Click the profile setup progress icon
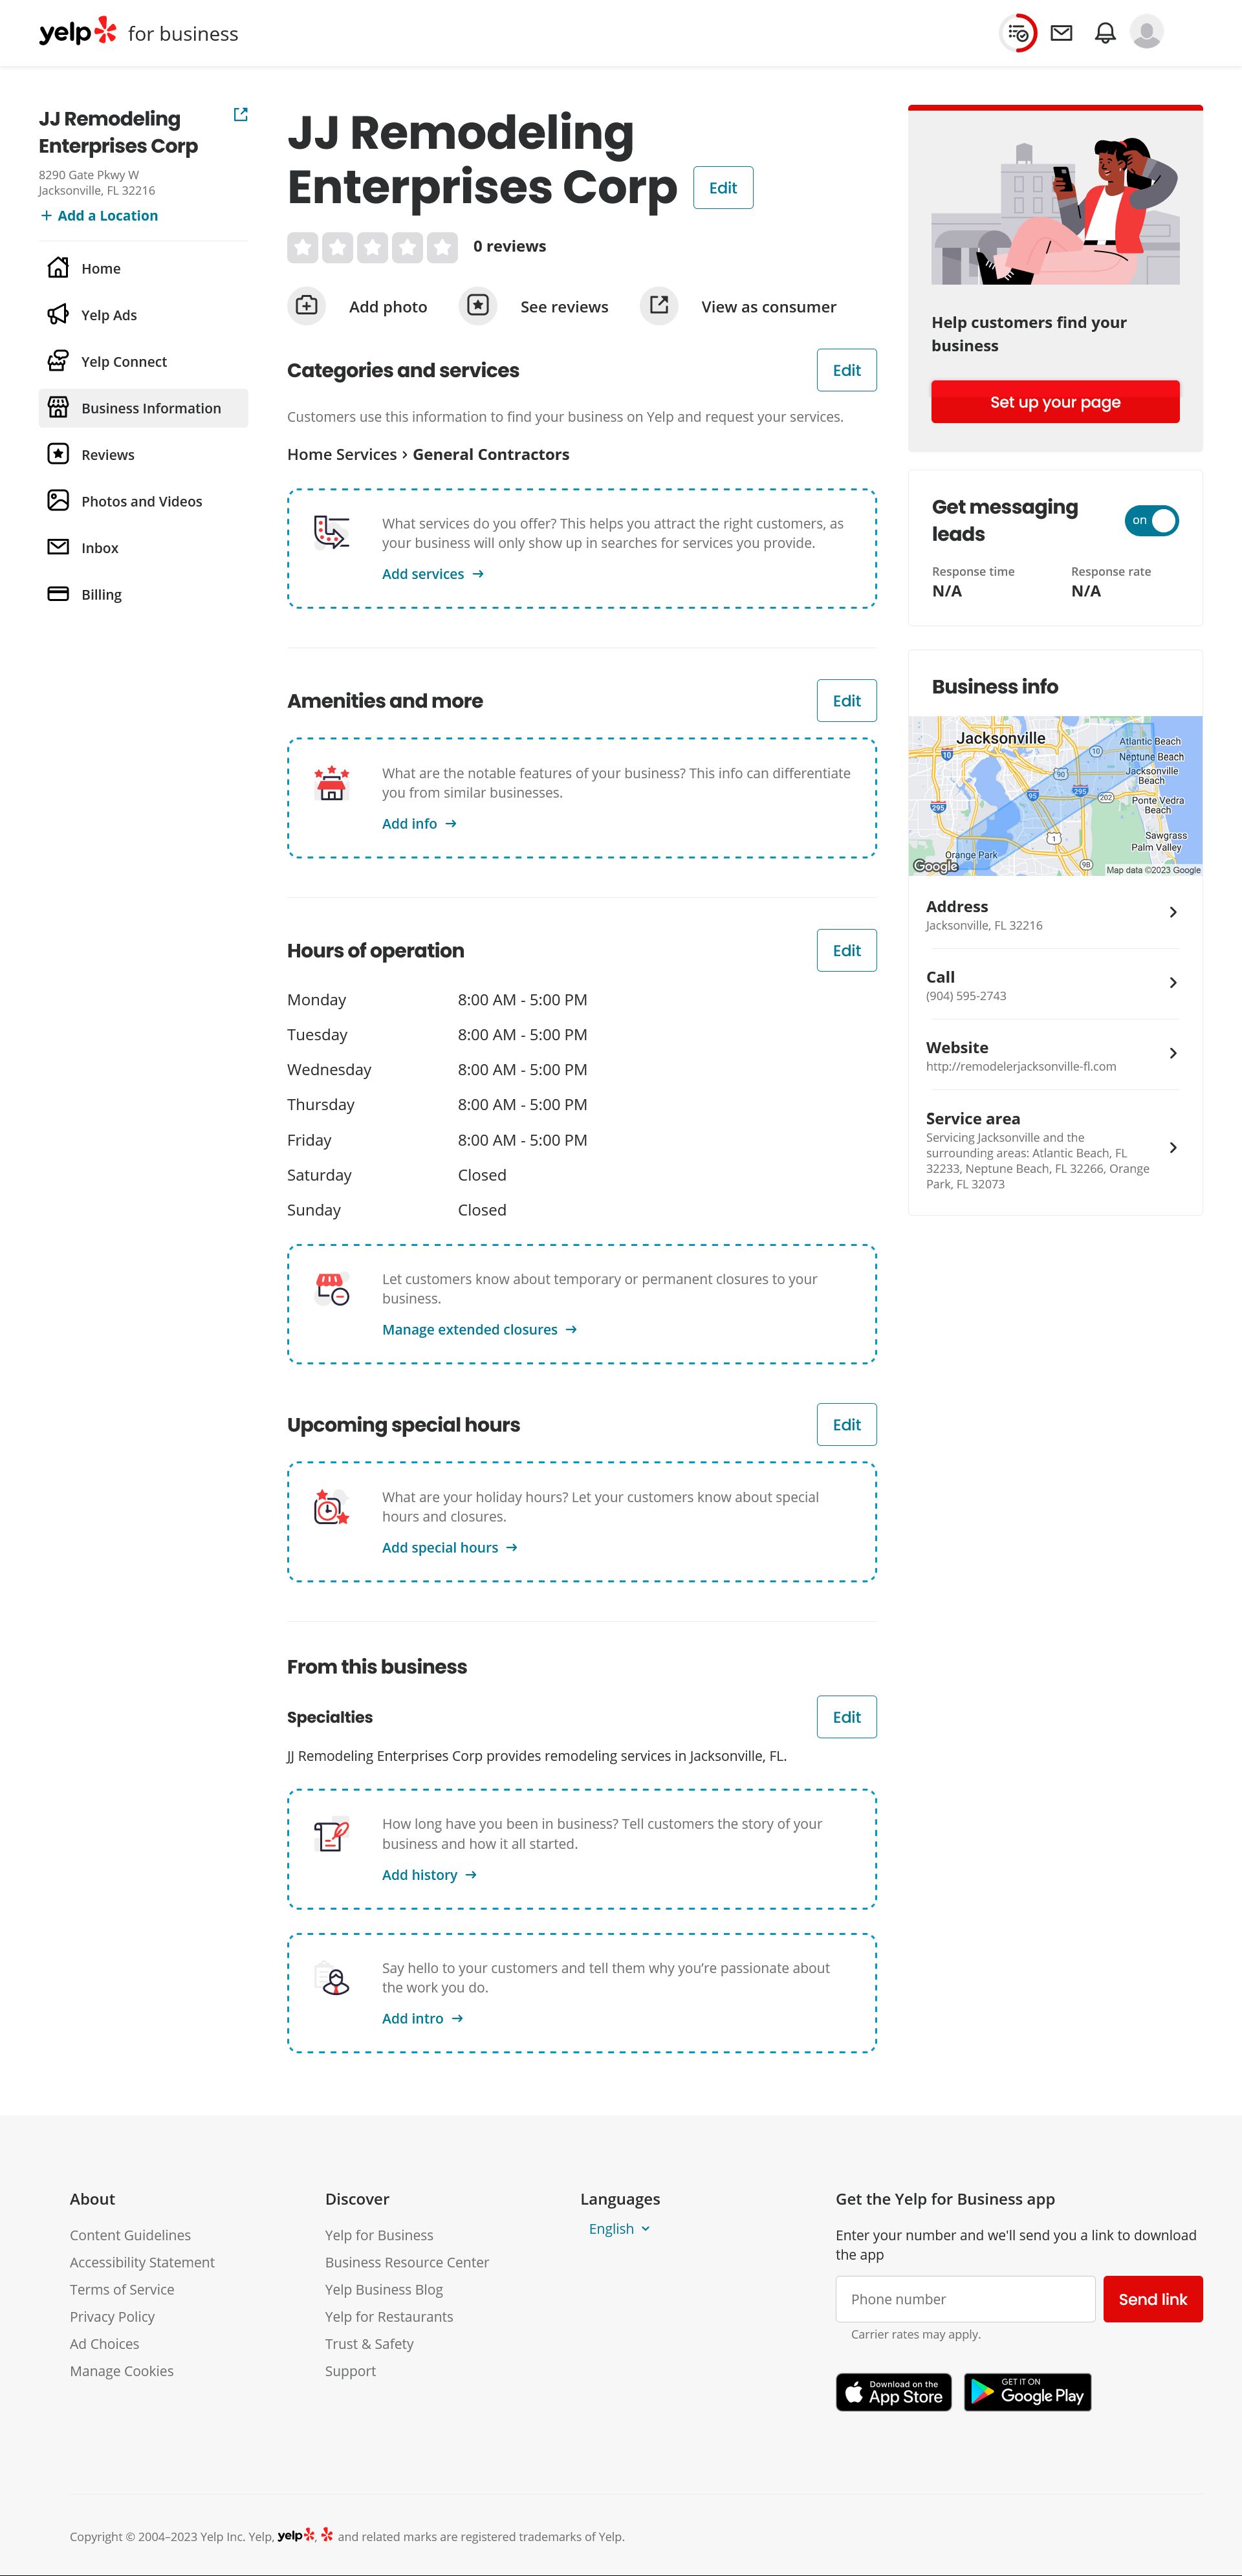This screenshot has height=2576, width=1242. pos(1018,33)
